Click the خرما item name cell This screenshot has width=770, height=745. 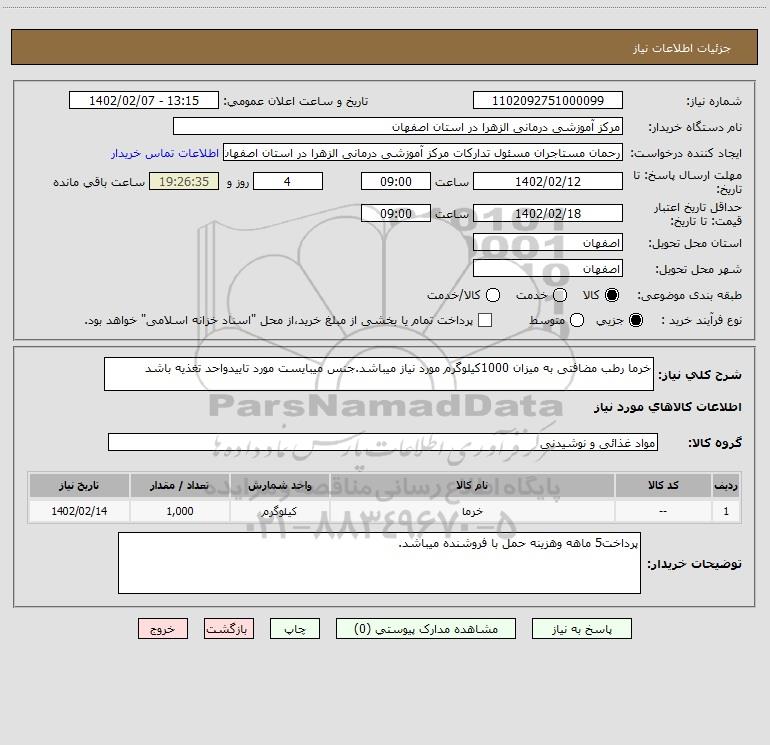tap(472, 511)
